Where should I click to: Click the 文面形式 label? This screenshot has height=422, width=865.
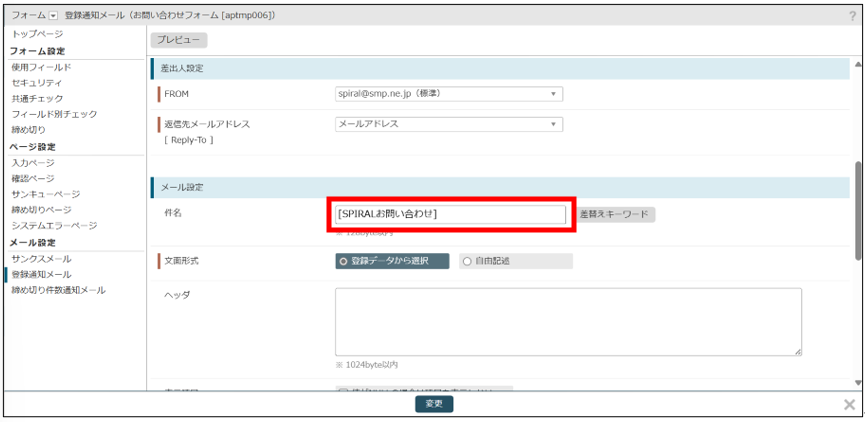(181, 261)
